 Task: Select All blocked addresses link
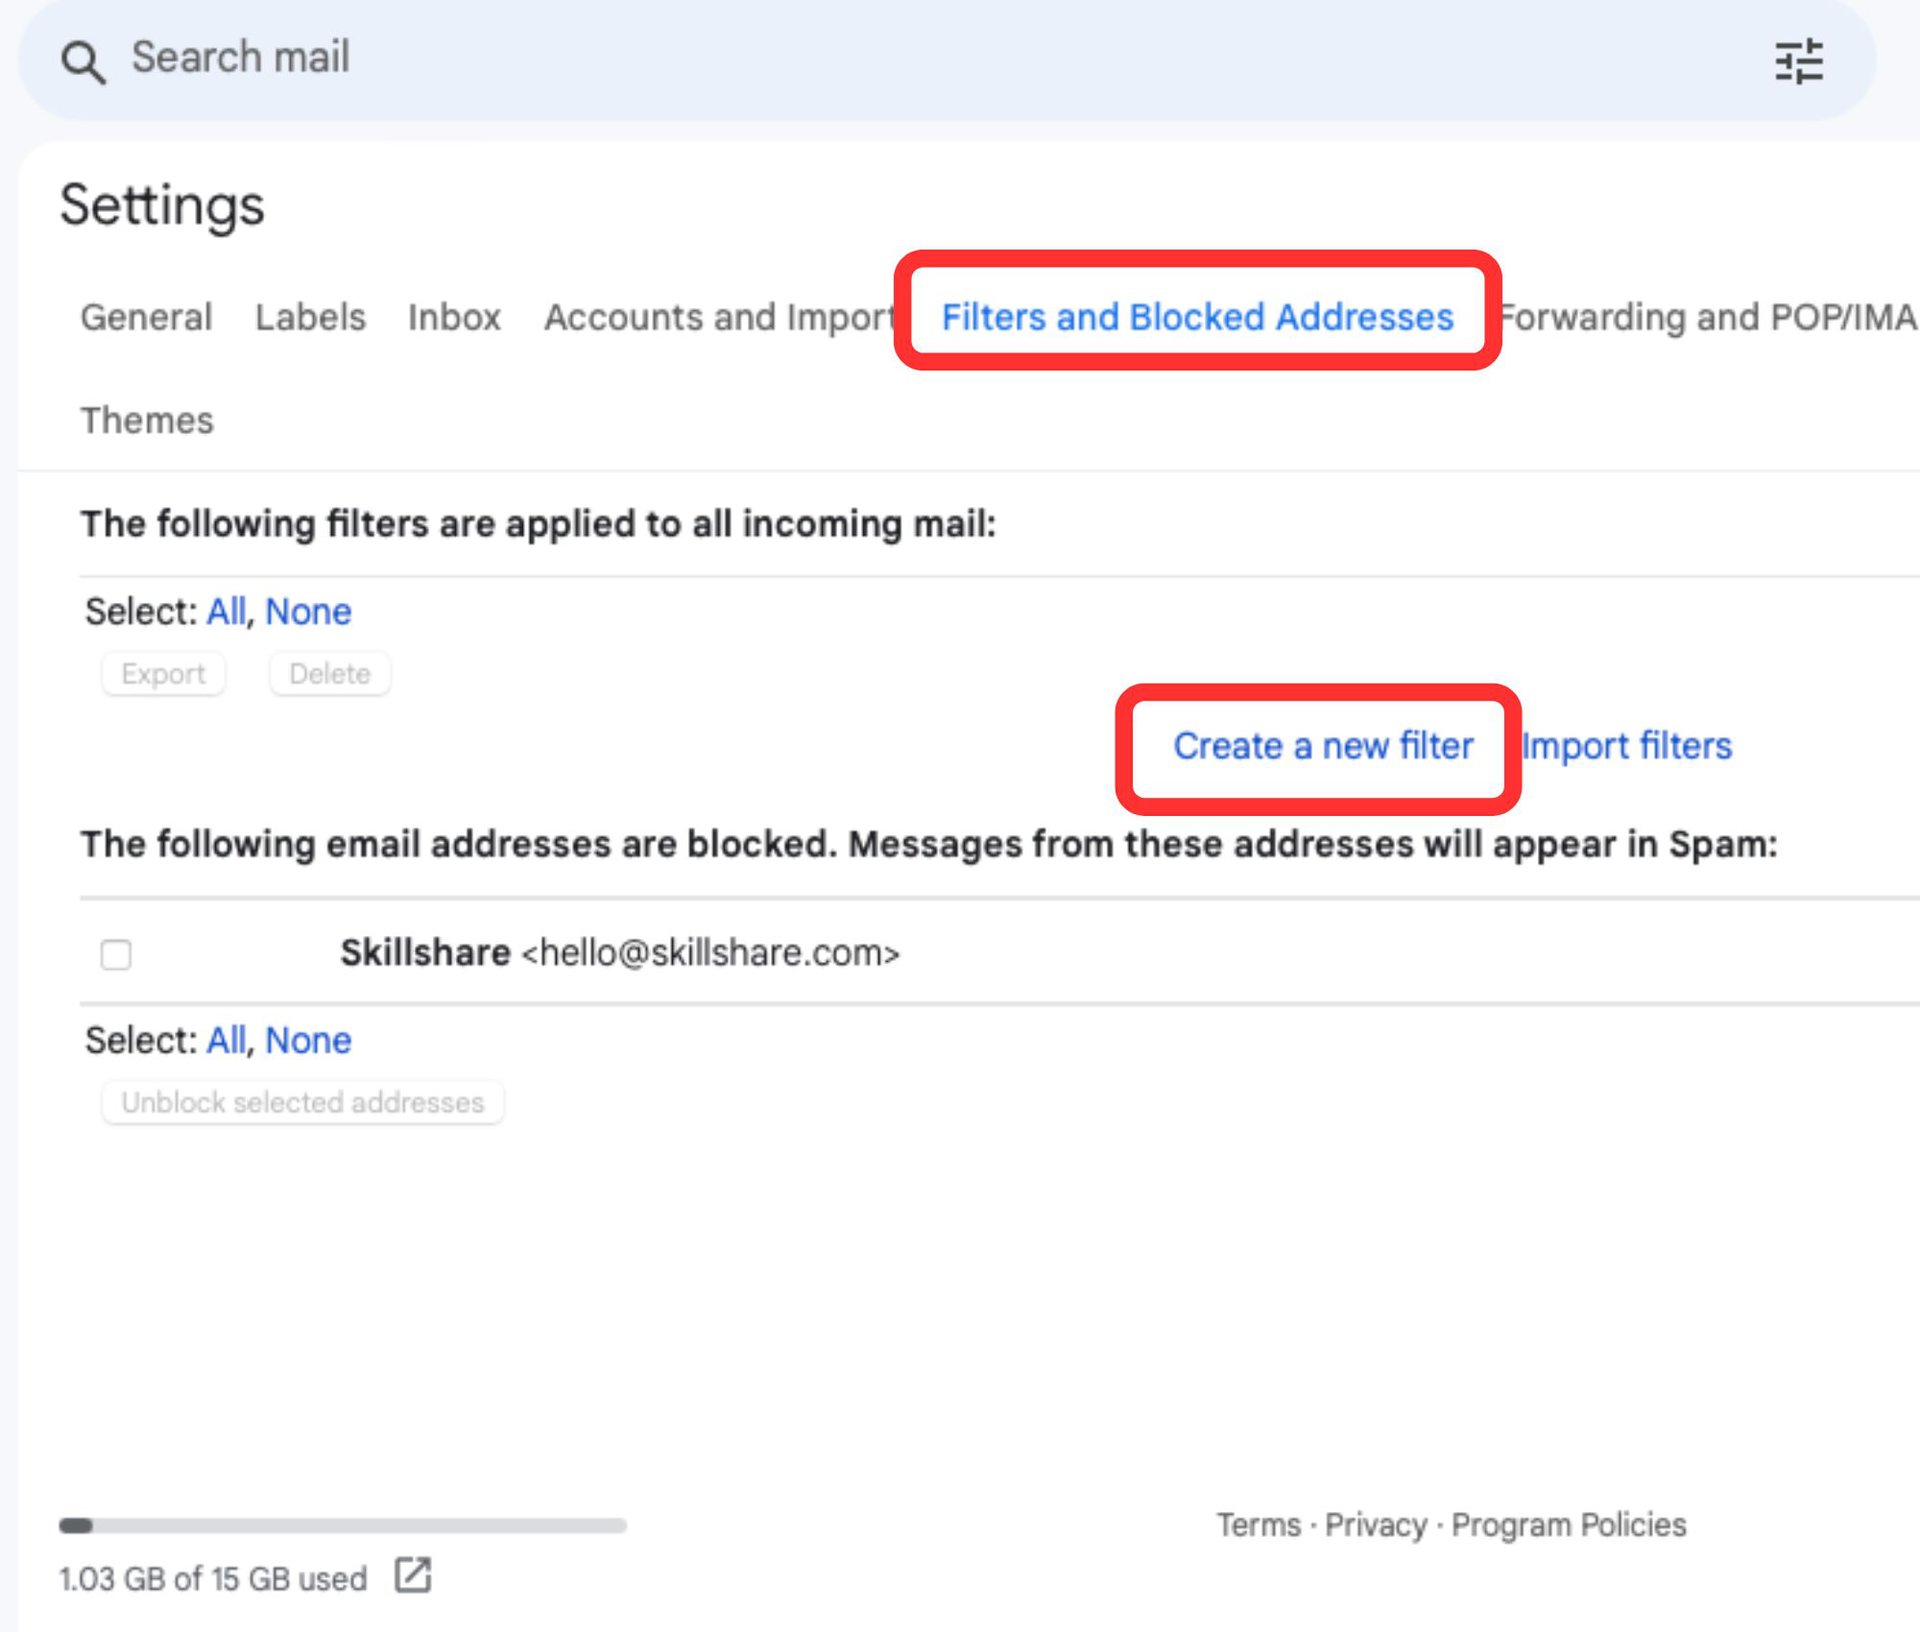(226, 1040)
